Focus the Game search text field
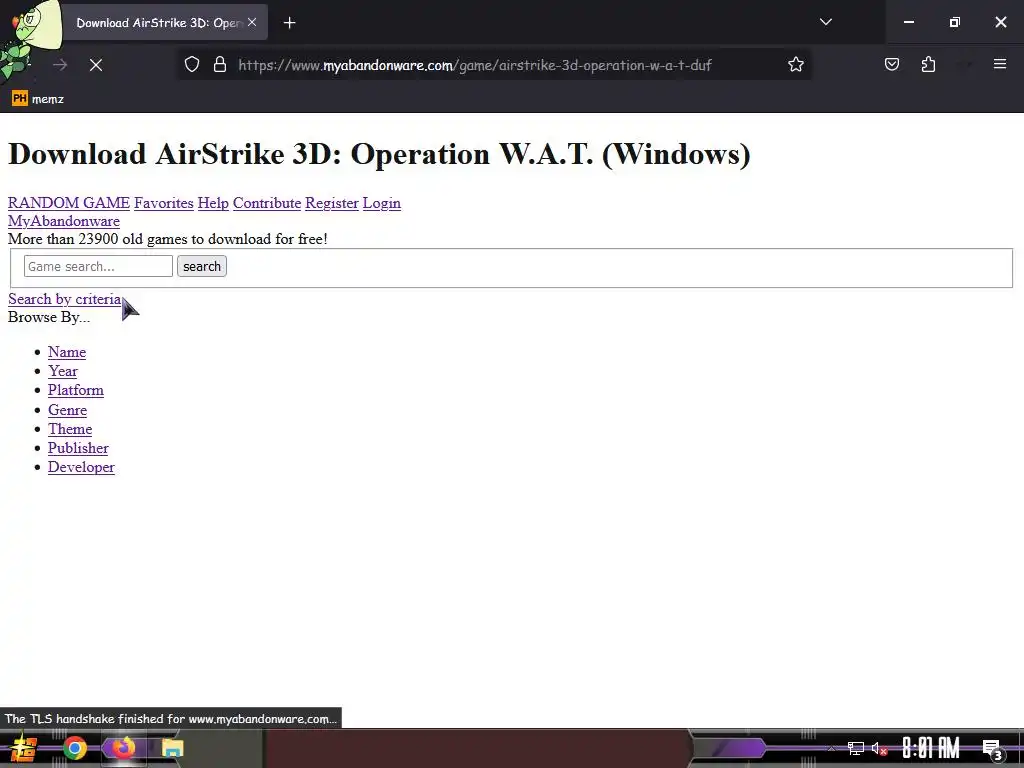1024x768 pixels. coord(98,266)
